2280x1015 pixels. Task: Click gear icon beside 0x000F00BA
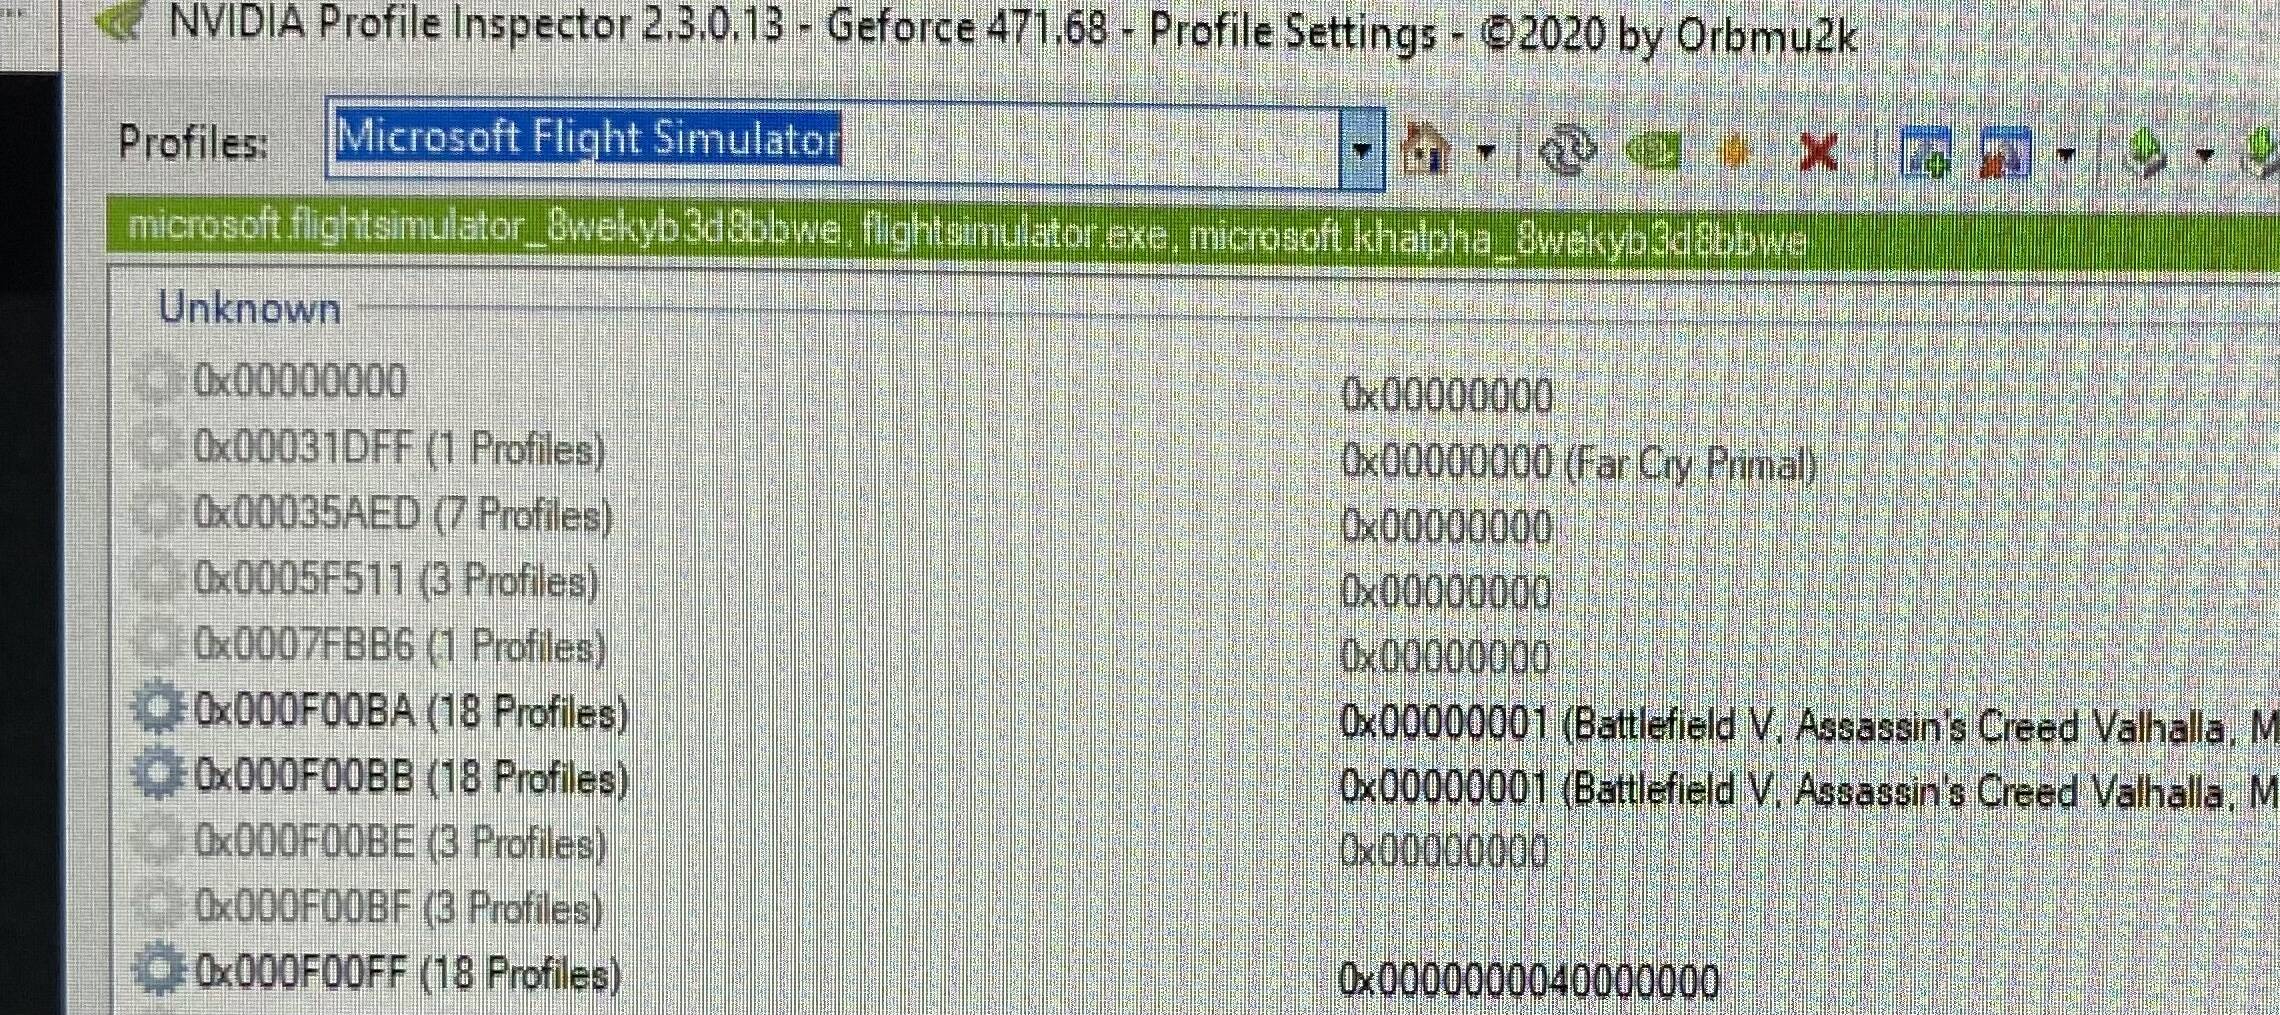(x=158, y=710)
